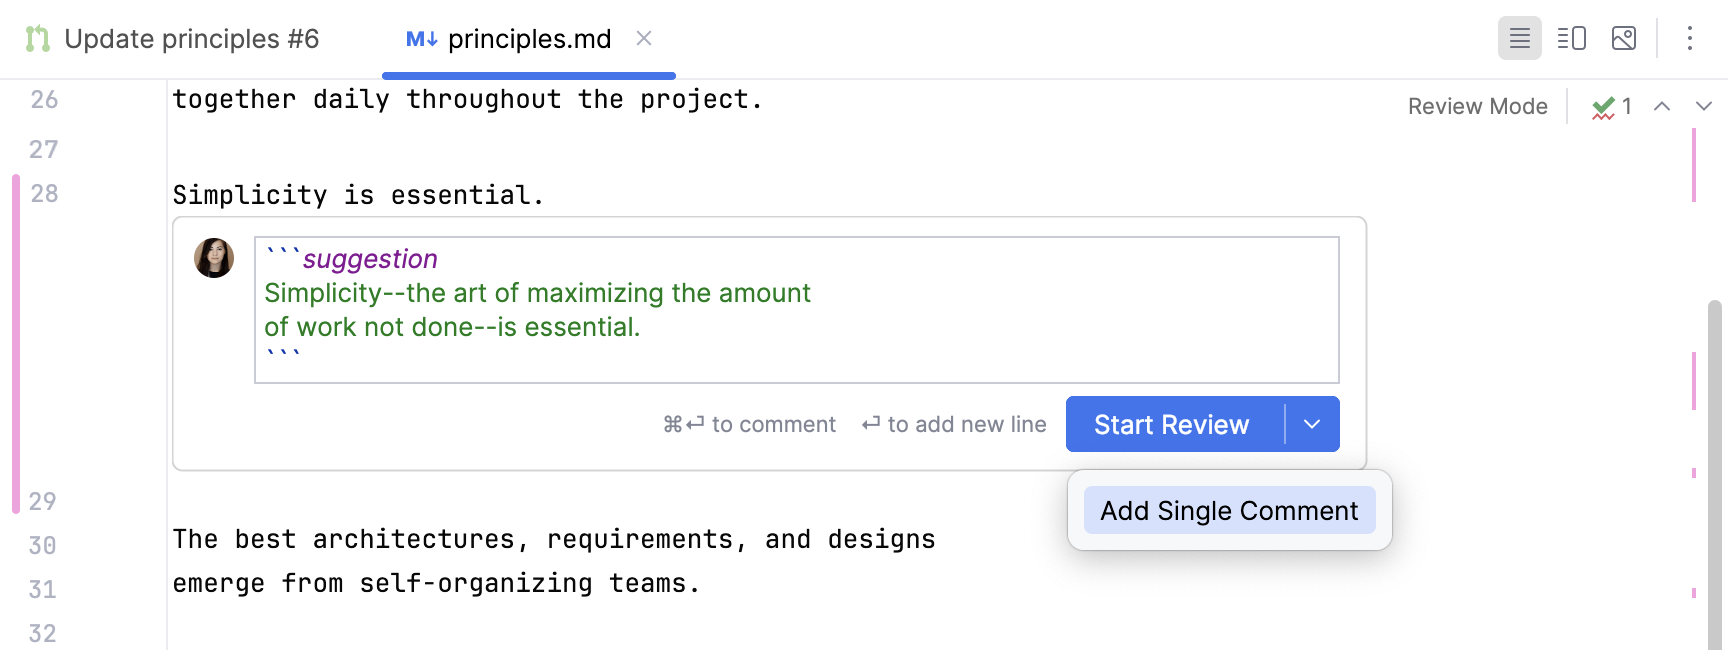Image resolution: width=1728 pixels, height=652 pixels.
Task: Switch to the side-by-side diff icon
Action: [x=1572, y=38]
